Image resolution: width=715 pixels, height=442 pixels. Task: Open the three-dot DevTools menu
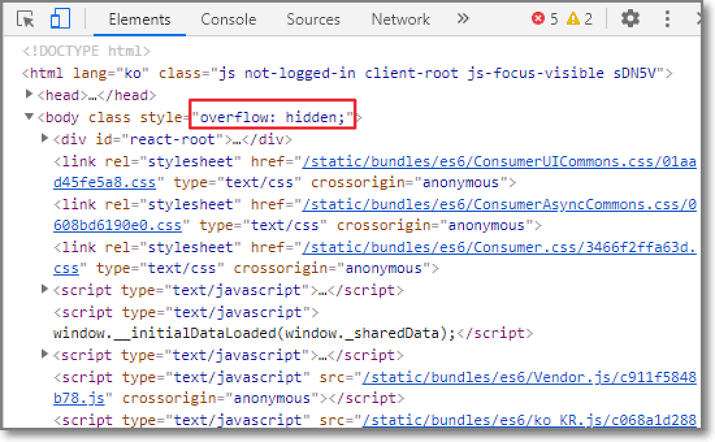pyautogui.click(x=667, y=19)
